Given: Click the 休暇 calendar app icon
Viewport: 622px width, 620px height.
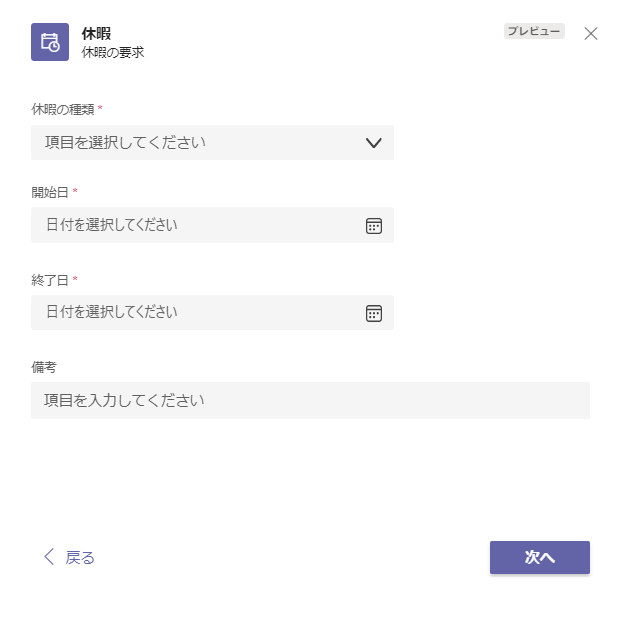Looking at the screenshot, I should click(50, 42).
